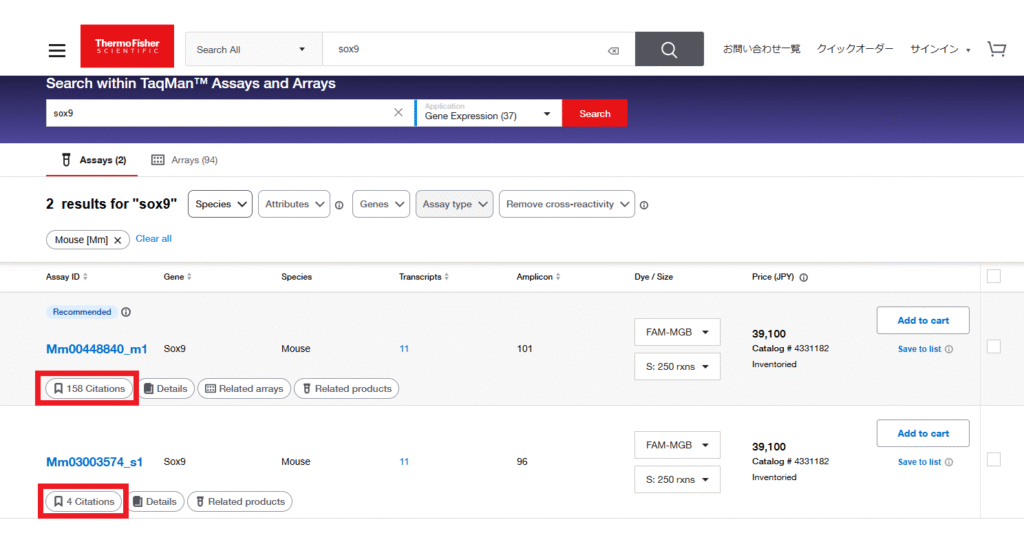Open the hamburger navigation menu
Screen dimensions: 1024x540
point(57,50)
